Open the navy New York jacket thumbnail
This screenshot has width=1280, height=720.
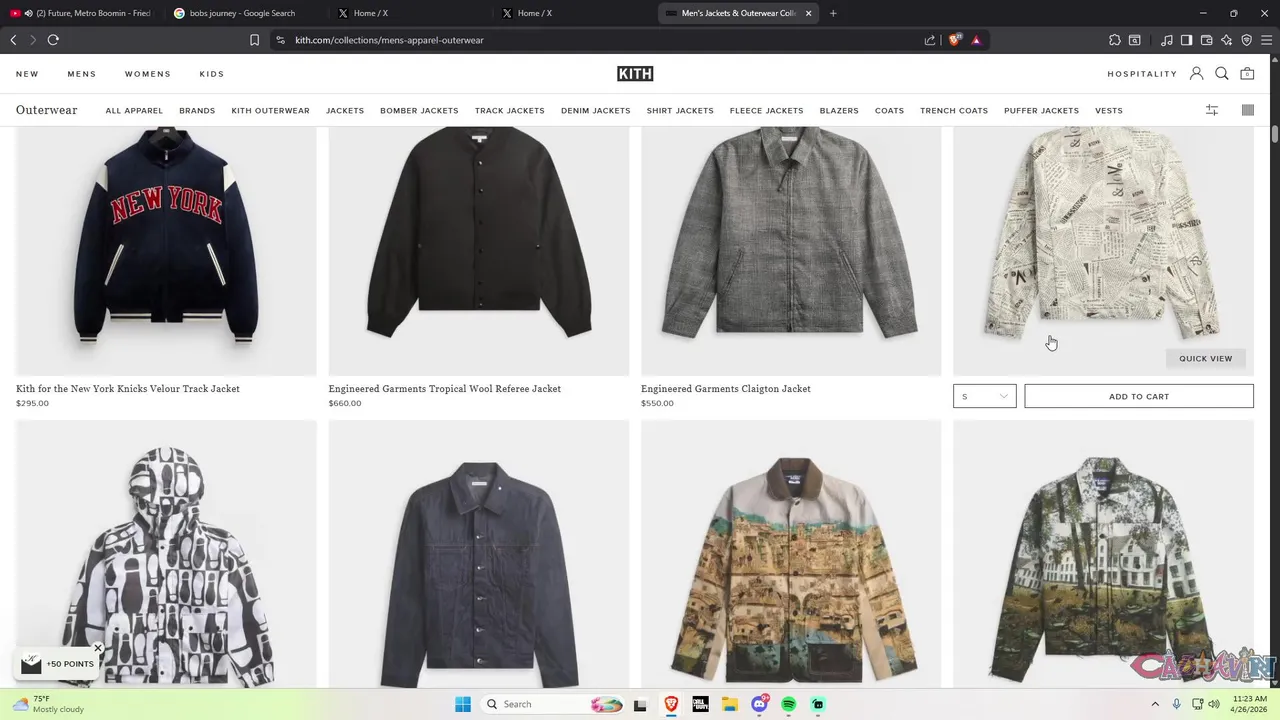[x=166, y=251]
